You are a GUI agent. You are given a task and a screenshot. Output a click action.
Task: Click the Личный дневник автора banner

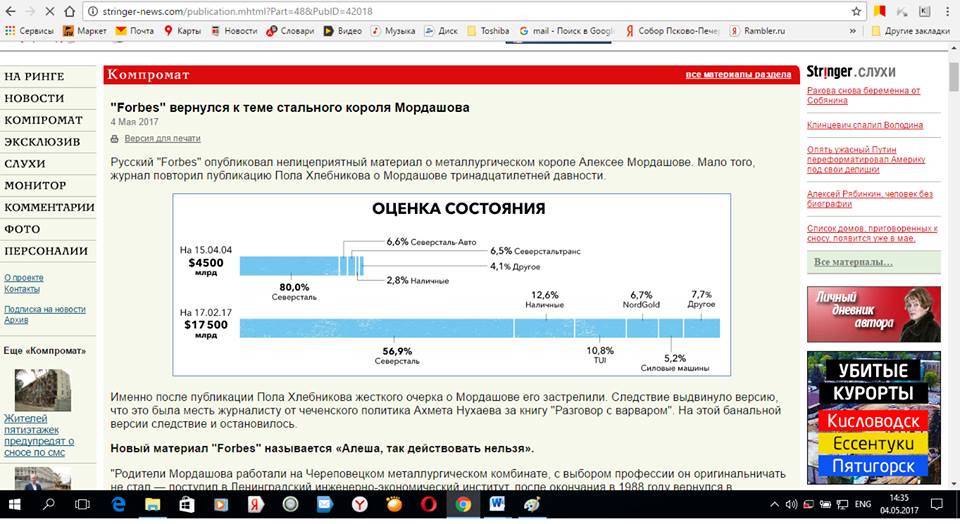[874, 314]
